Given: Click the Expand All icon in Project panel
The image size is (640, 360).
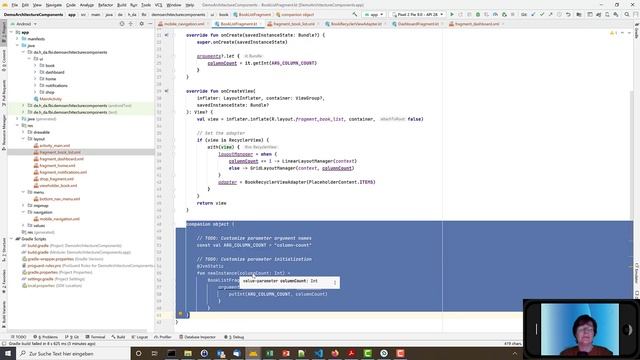Looking at the screenshot, I should tap(131, 24).
